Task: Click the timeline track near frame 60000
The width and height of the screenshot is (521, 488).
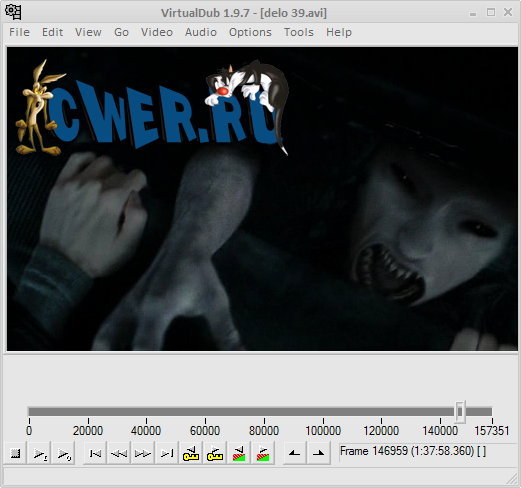Action: pyautogui.click(x=205, y=412)
